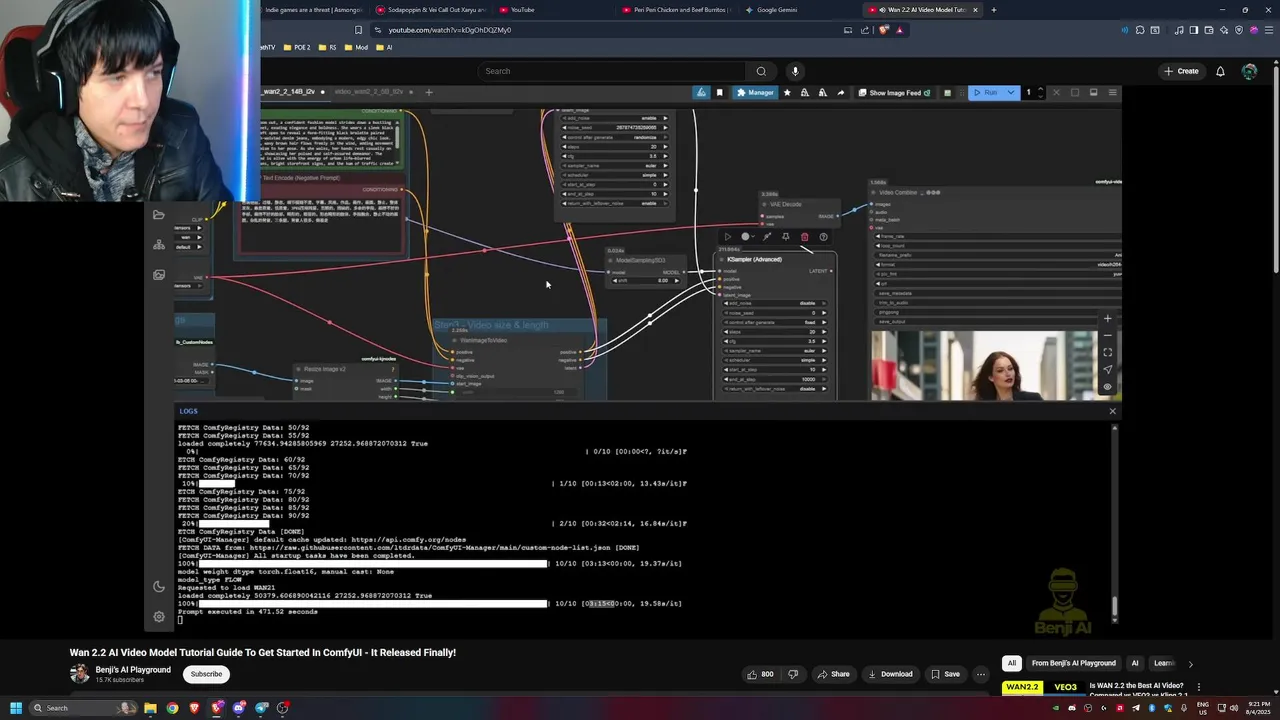Zoom in with the canvas plus button
This screenshot has width=1280, height=720.
(x=1107, y=318)
